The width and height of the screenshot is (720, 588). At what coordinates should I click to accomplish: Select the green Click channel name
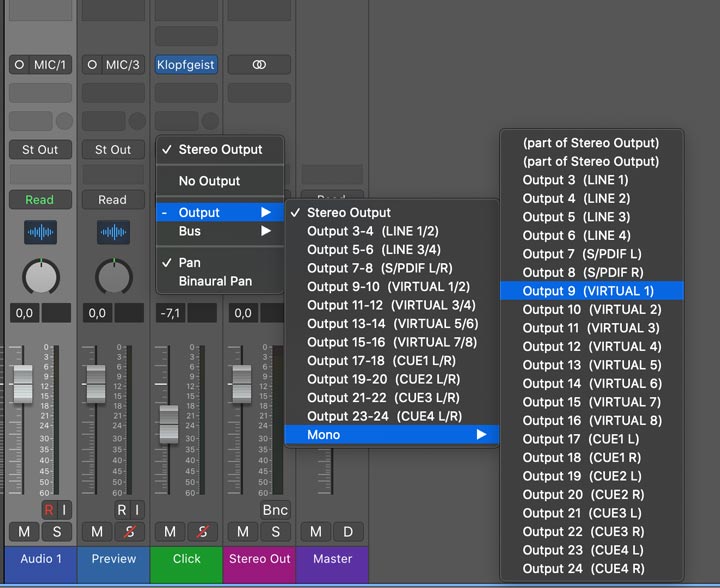[186, 559]
